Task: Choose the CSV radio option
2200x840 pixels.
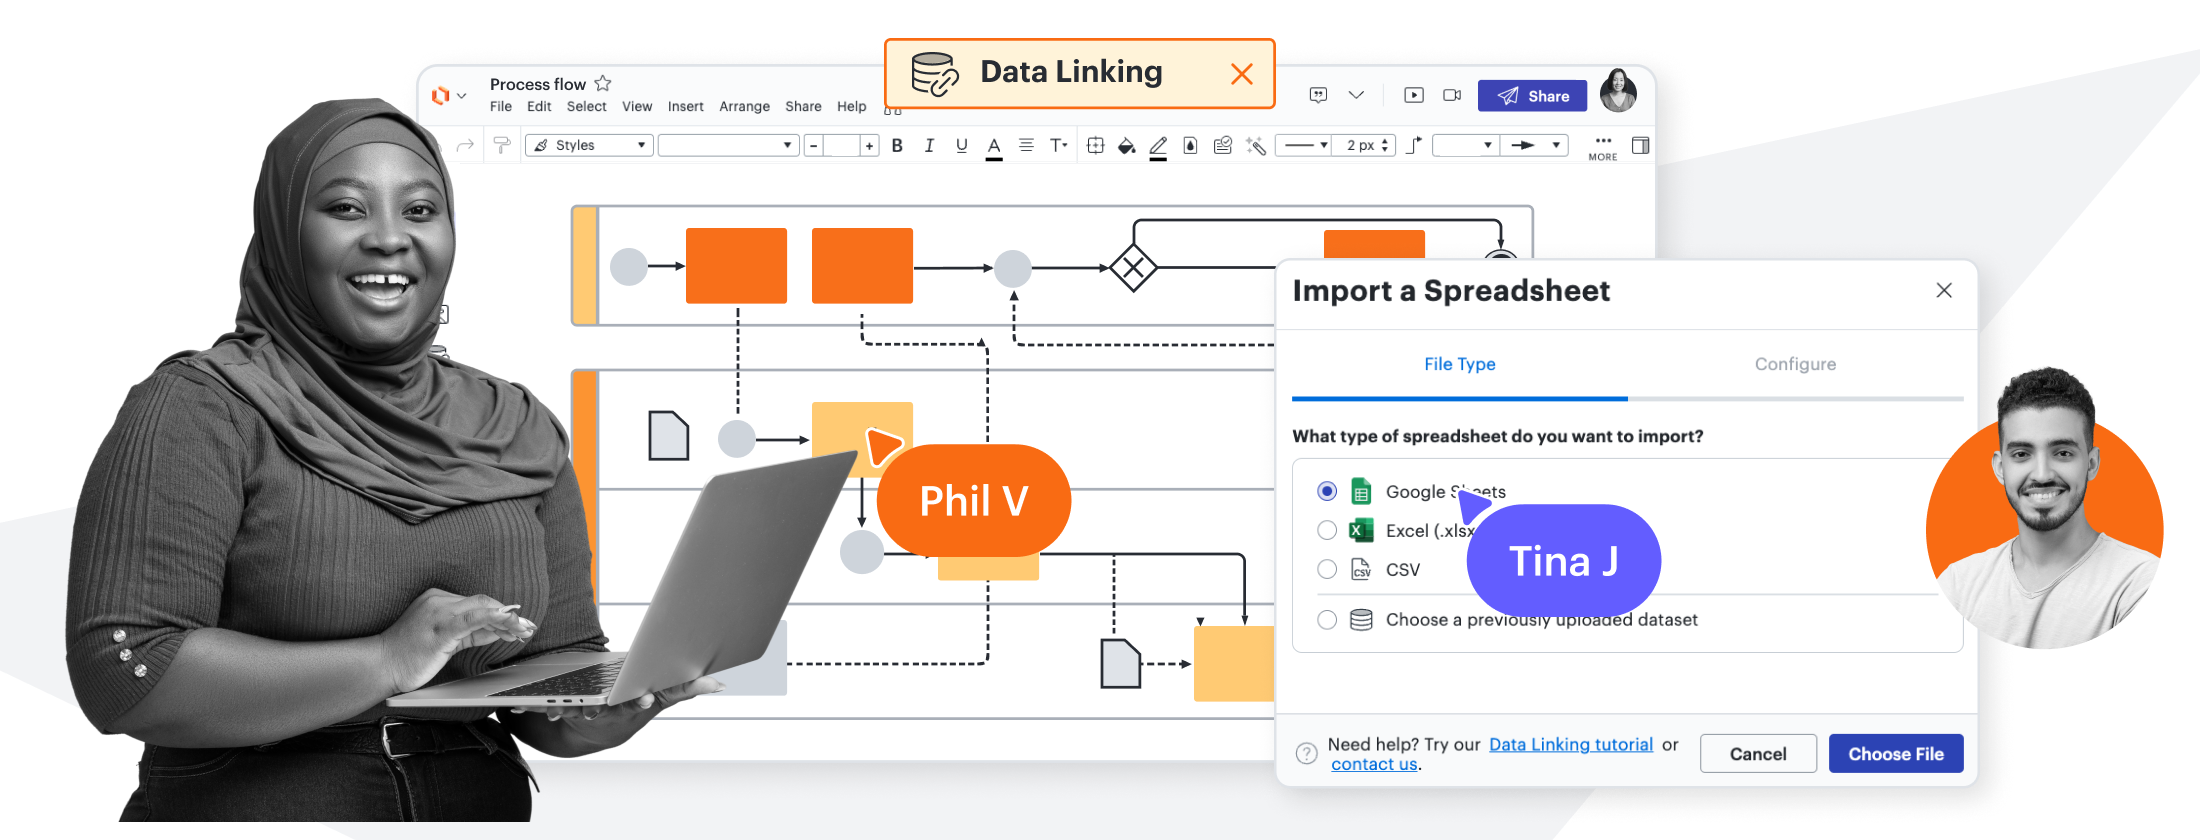Action: (1327, 569)
